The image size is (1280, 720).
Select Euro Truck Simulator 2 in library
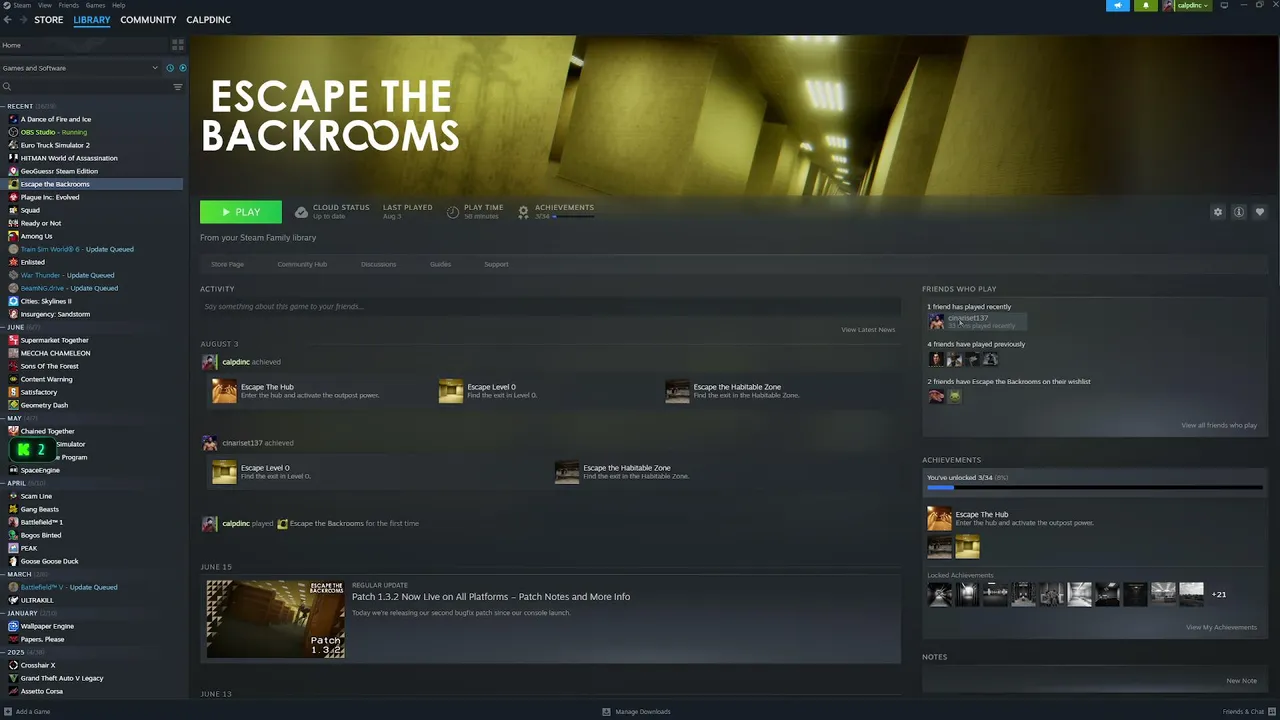tap(55, 145)
